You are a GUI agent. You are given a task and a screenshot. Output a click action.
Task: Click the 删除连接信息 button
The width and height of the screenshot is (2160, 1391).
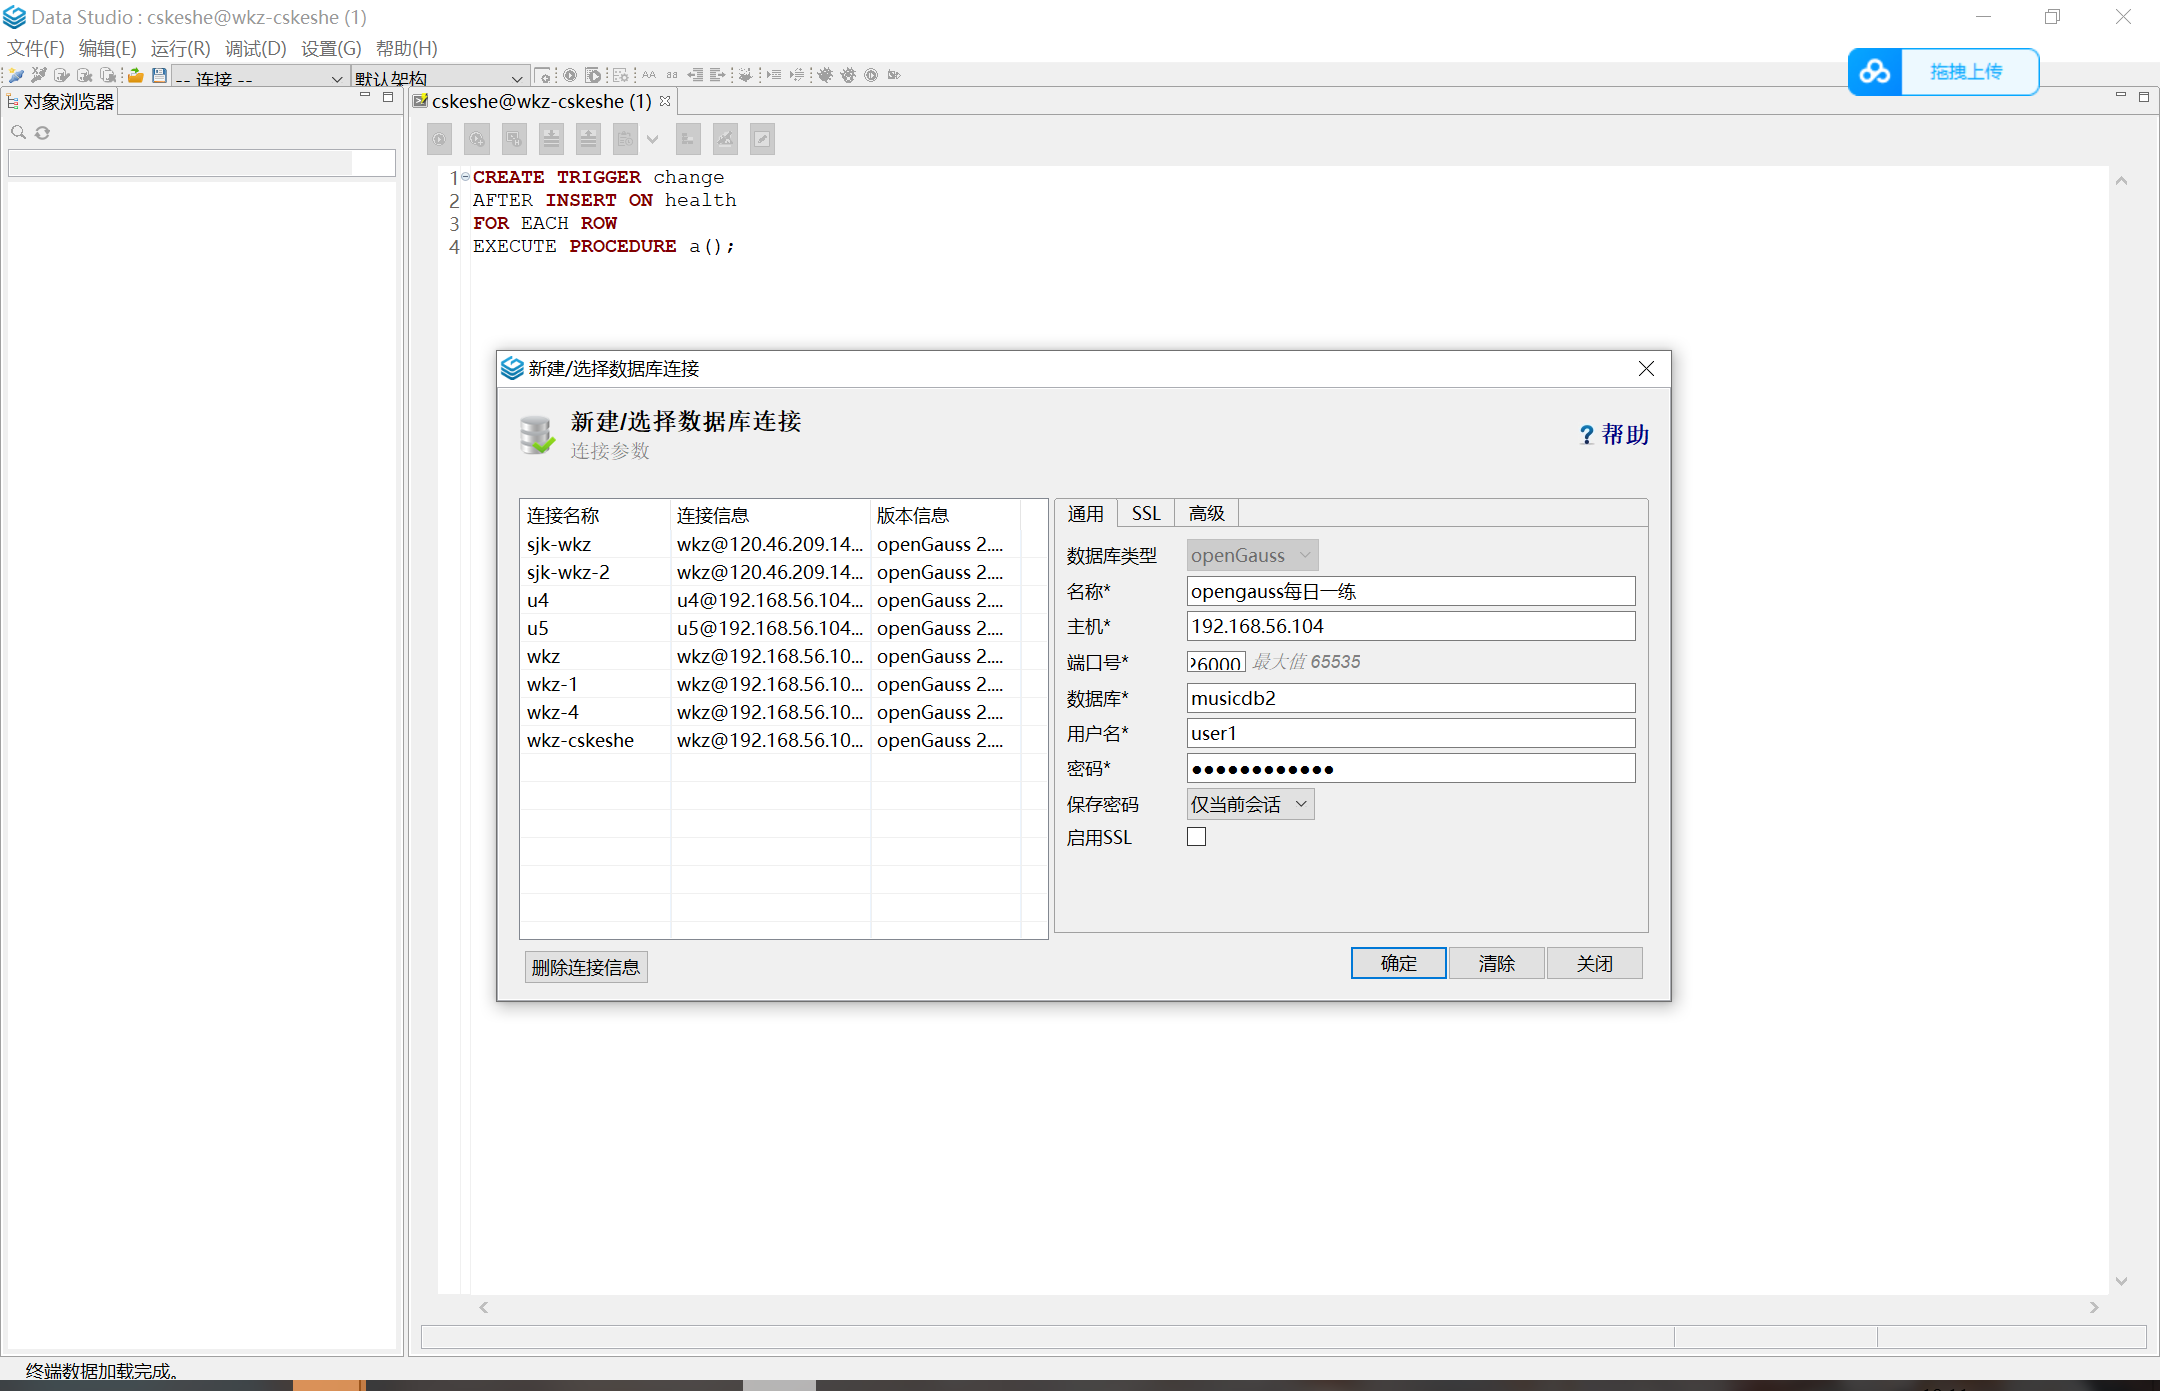coord(586,967)
